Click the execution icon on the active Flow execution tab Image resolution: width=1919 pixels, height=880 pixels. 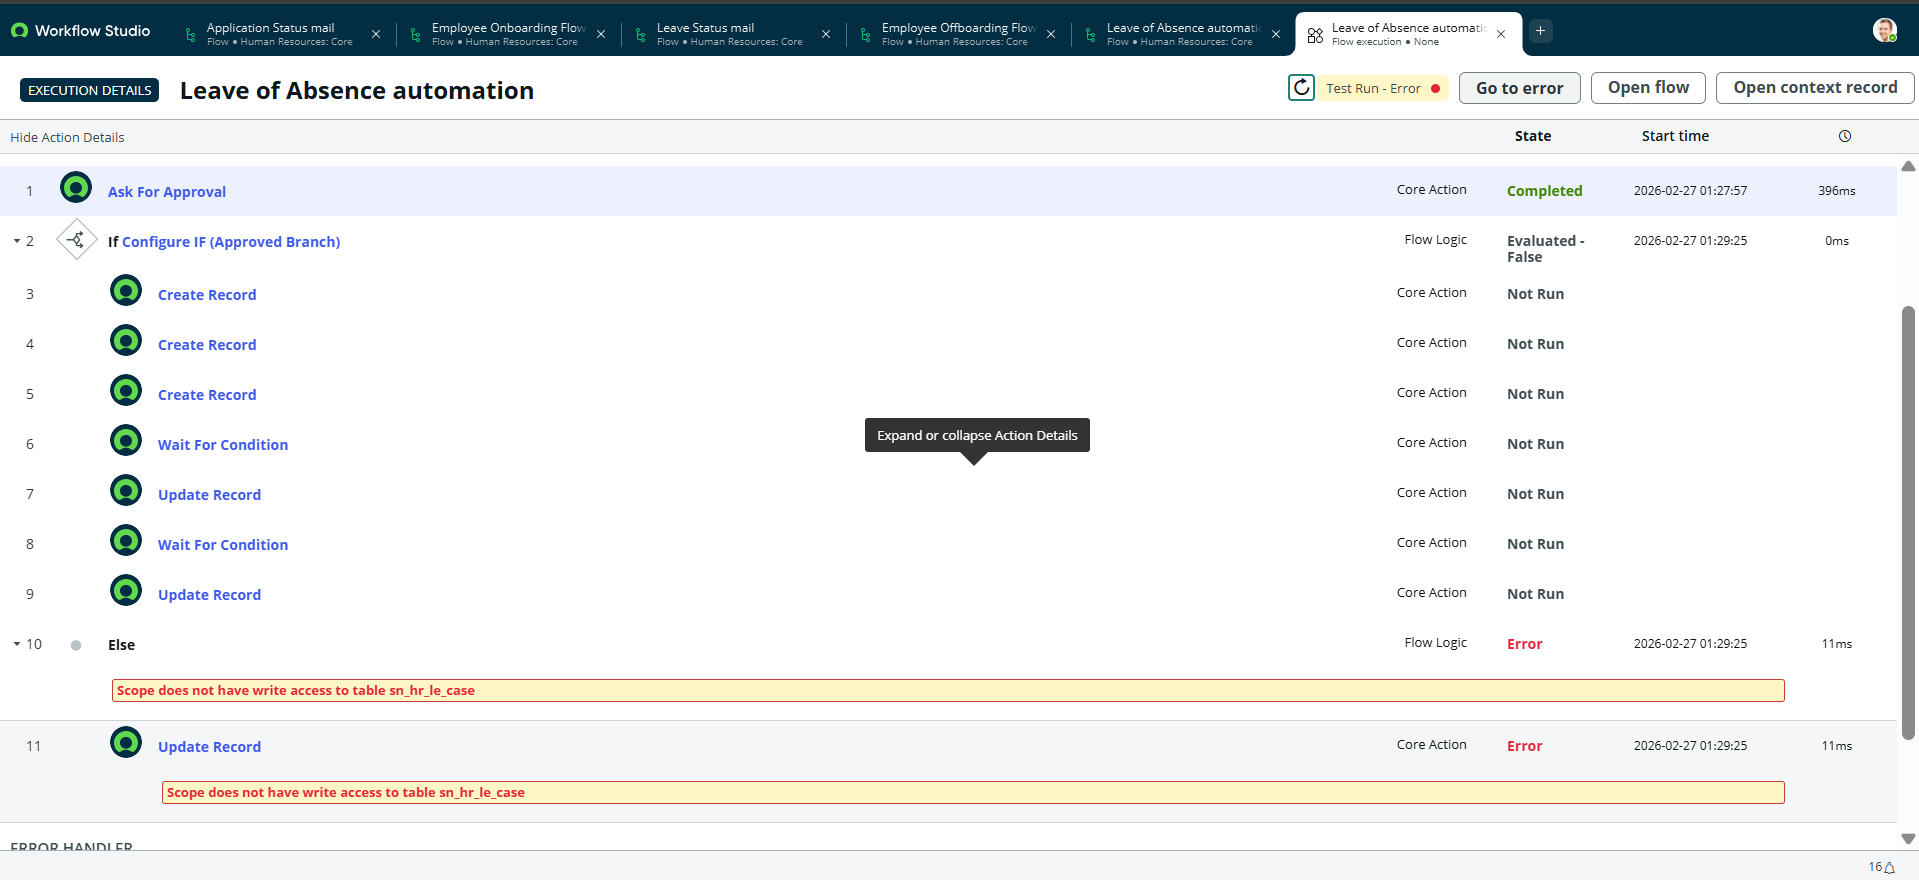1315,35
